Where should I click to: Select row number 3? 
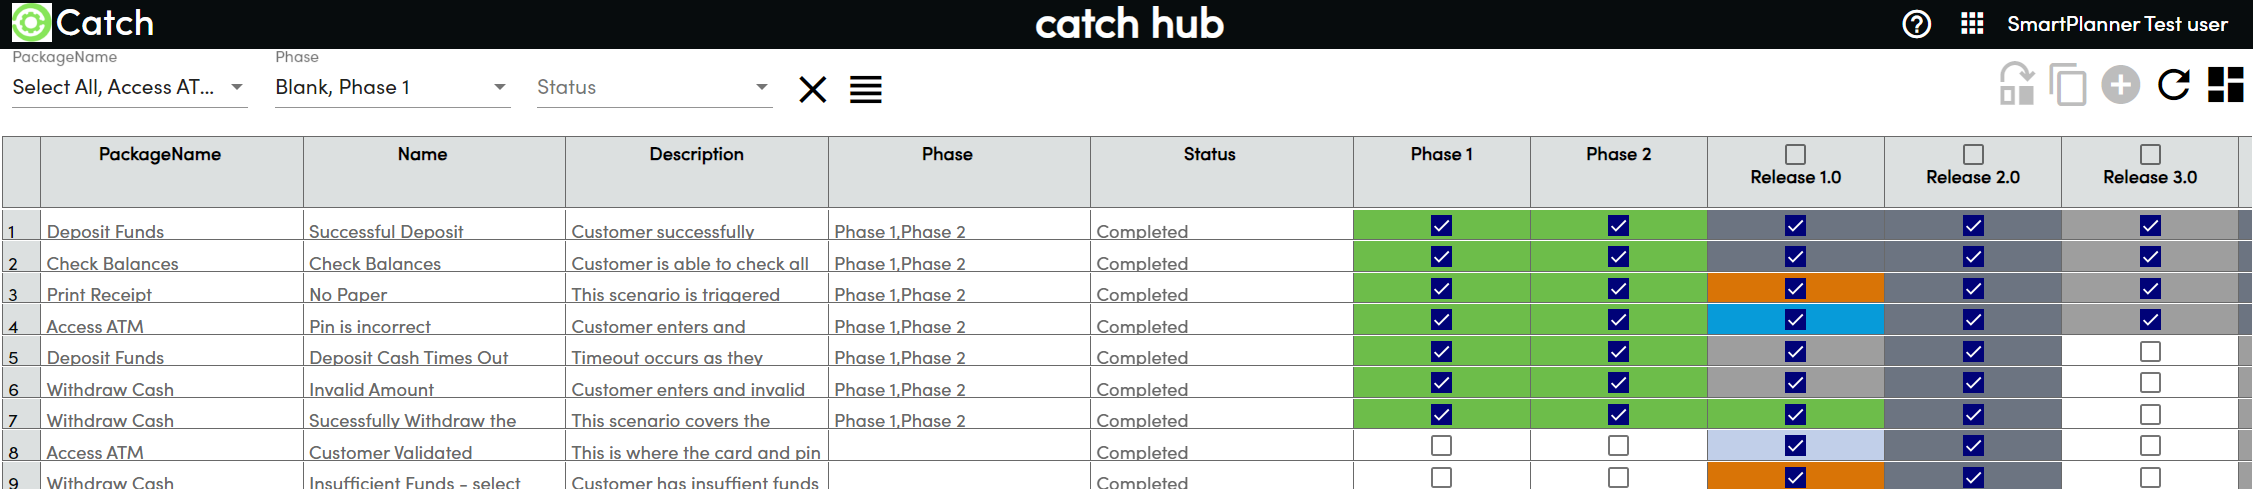tap(14, 295)
